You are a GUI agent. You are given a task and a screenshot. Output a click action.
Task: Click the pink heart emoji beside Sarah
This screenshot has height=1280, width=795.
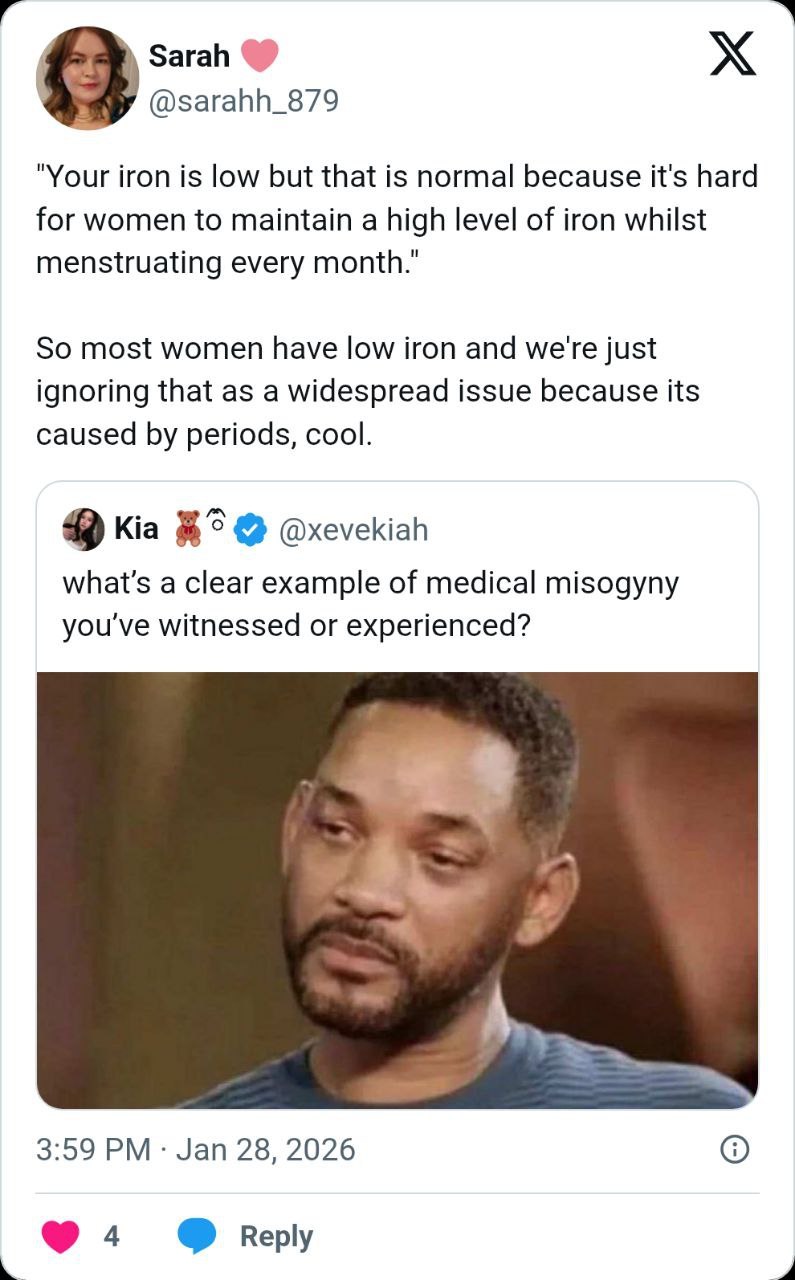click(258, 56)
